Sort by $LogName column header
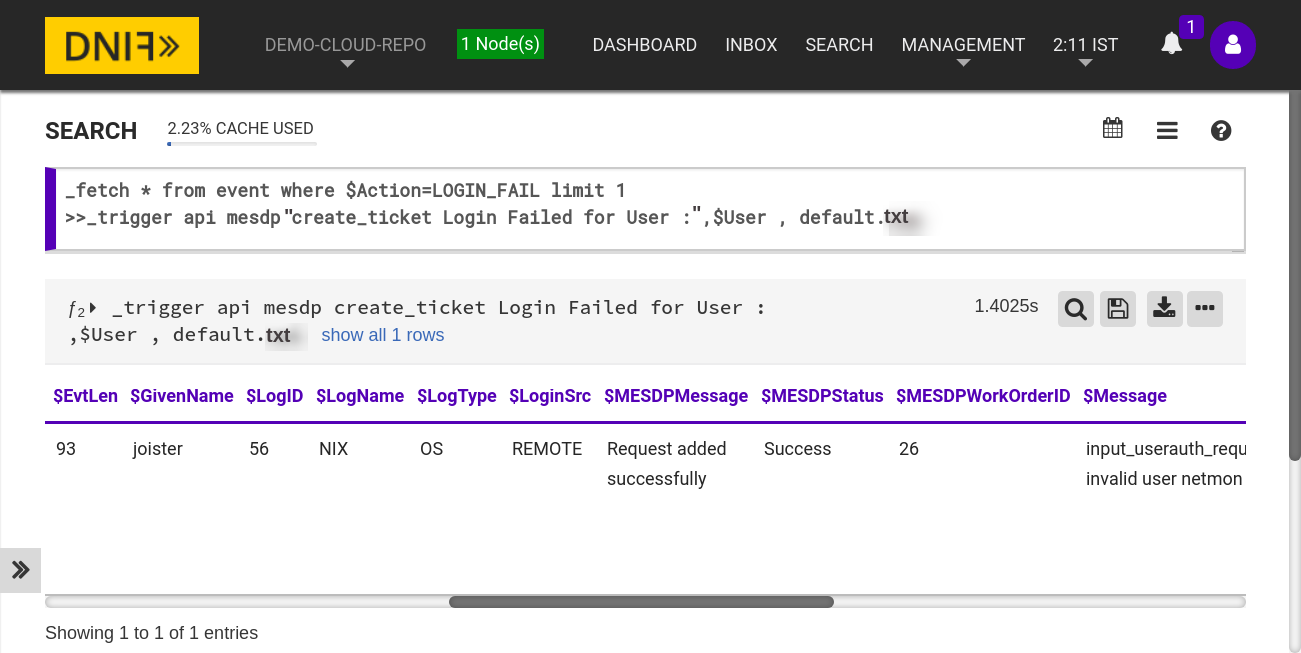Viewport: 1301px width, 653px height. click(360, 396)
